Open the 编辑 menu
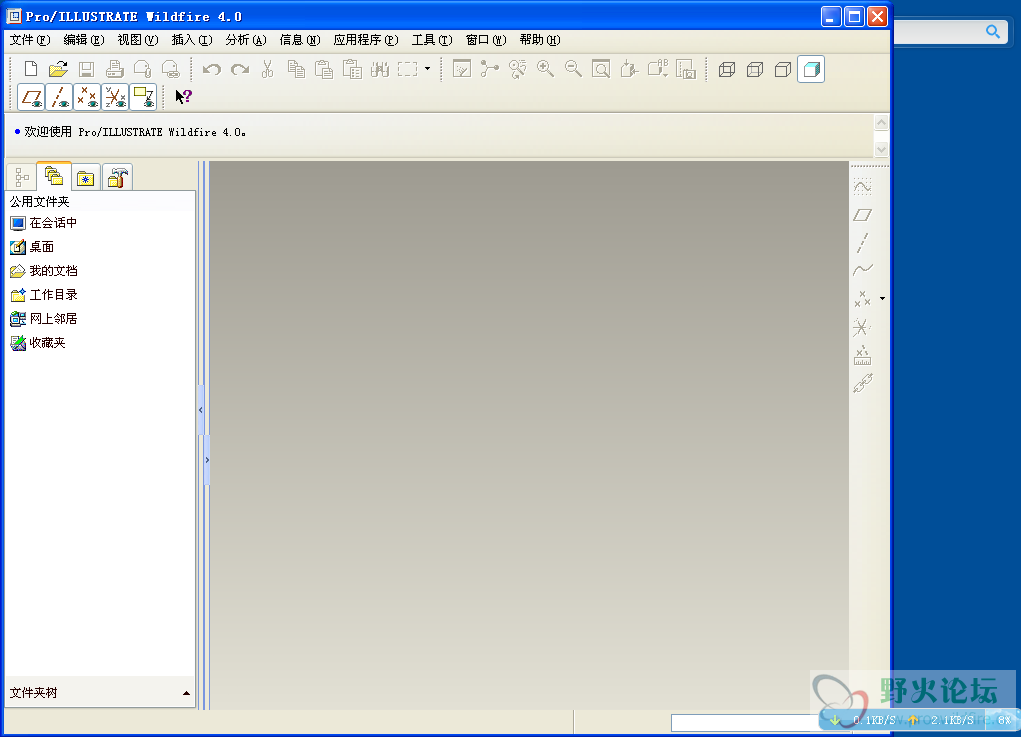1021x737 pixels. (x=84, y=40)
